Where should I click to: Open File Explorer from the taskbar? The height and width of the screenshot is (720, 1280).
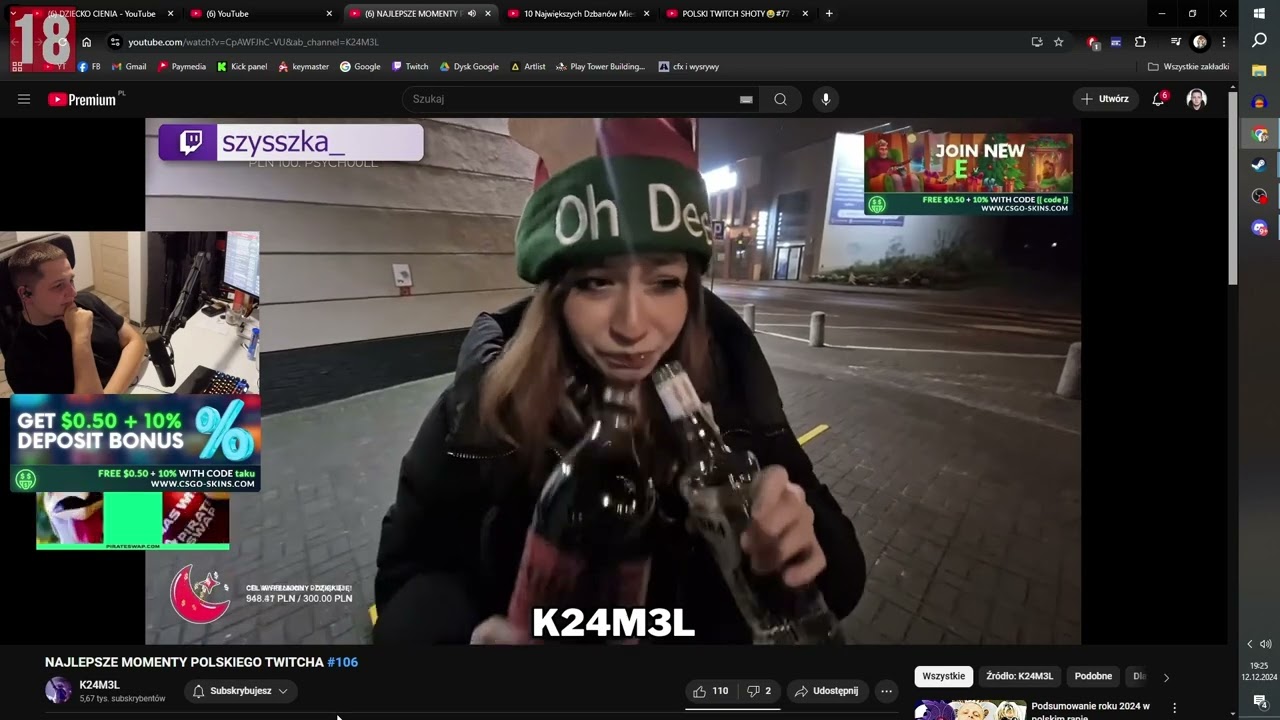[1259, 71]
